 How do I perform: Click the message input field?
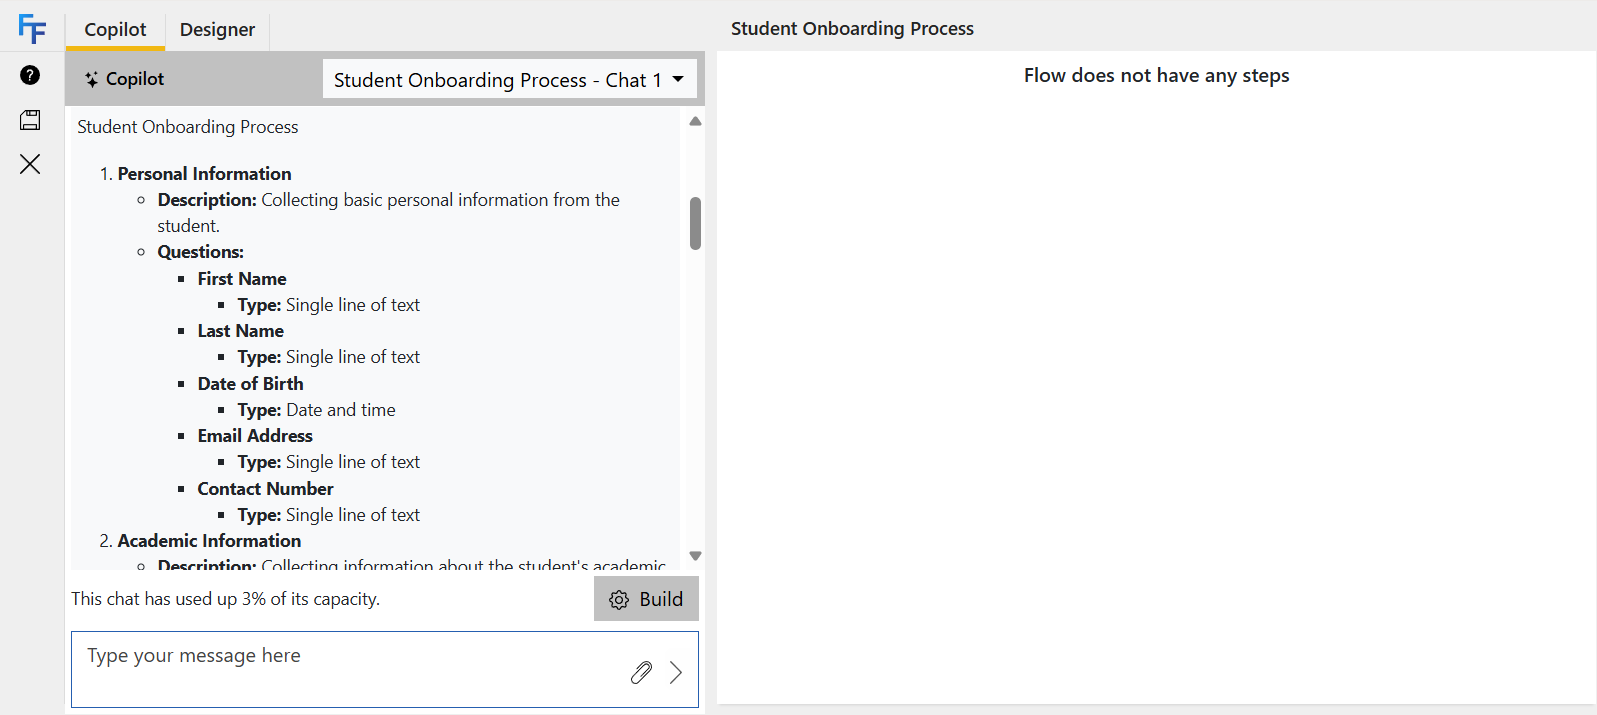[385, 669]
